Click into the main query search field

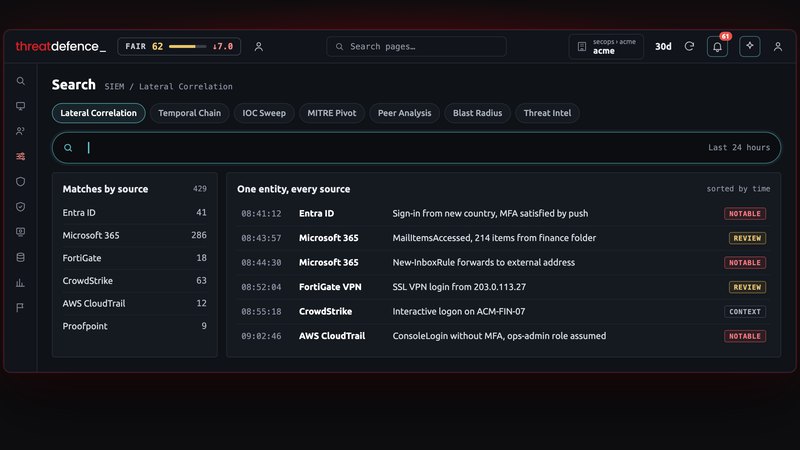pyautogui.click(x=416, y=148)
